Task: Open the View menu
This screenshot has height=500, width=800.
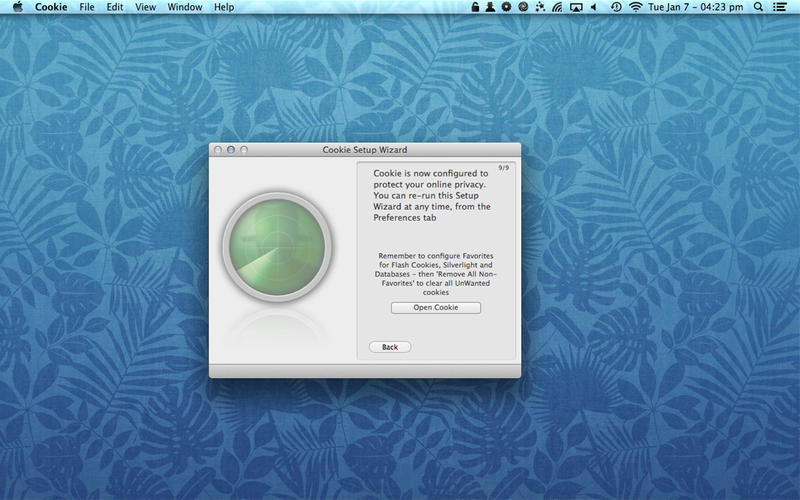Action: [x=145, y=7]
